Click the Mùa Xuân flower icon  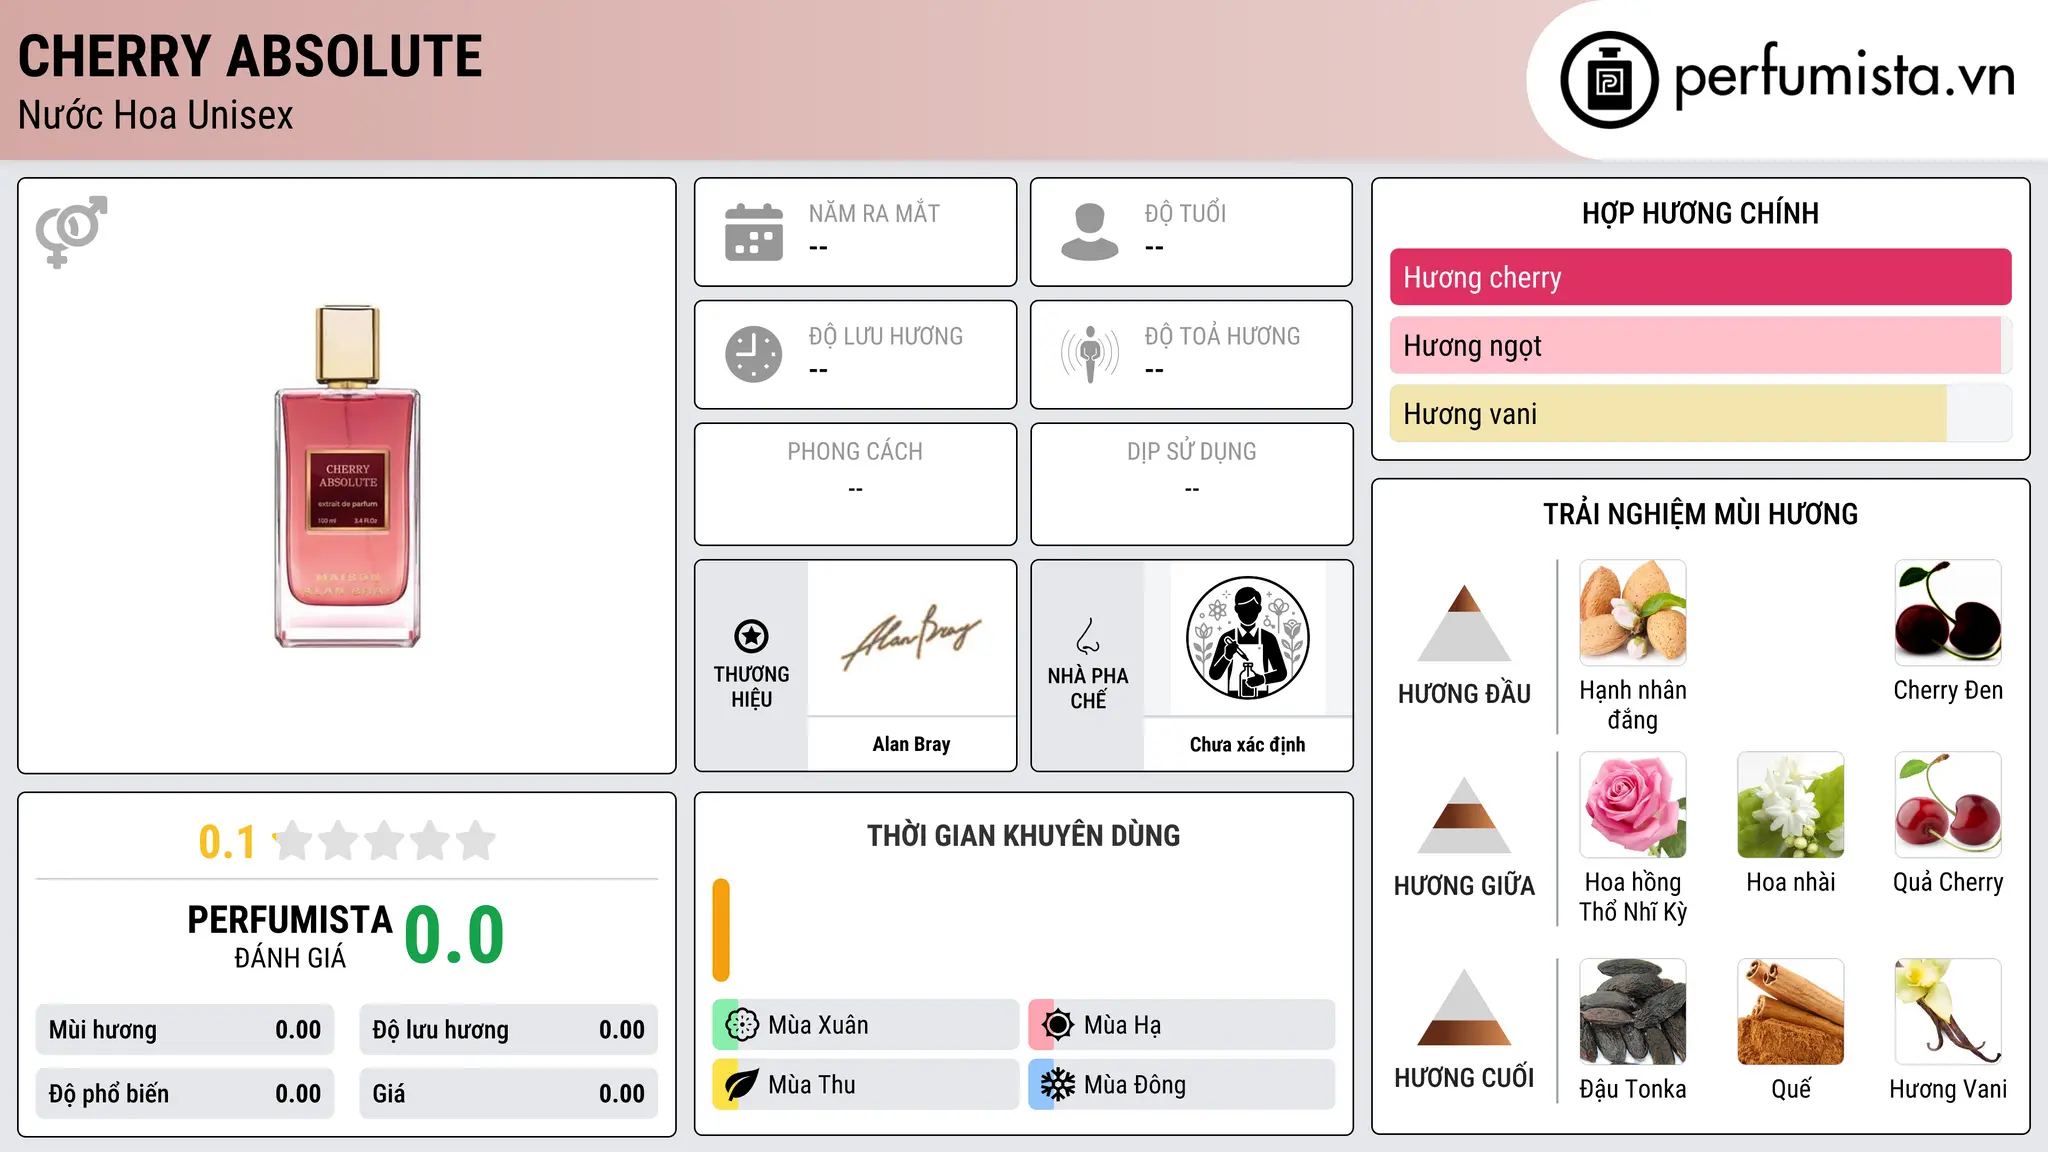tap(742, 1025)
